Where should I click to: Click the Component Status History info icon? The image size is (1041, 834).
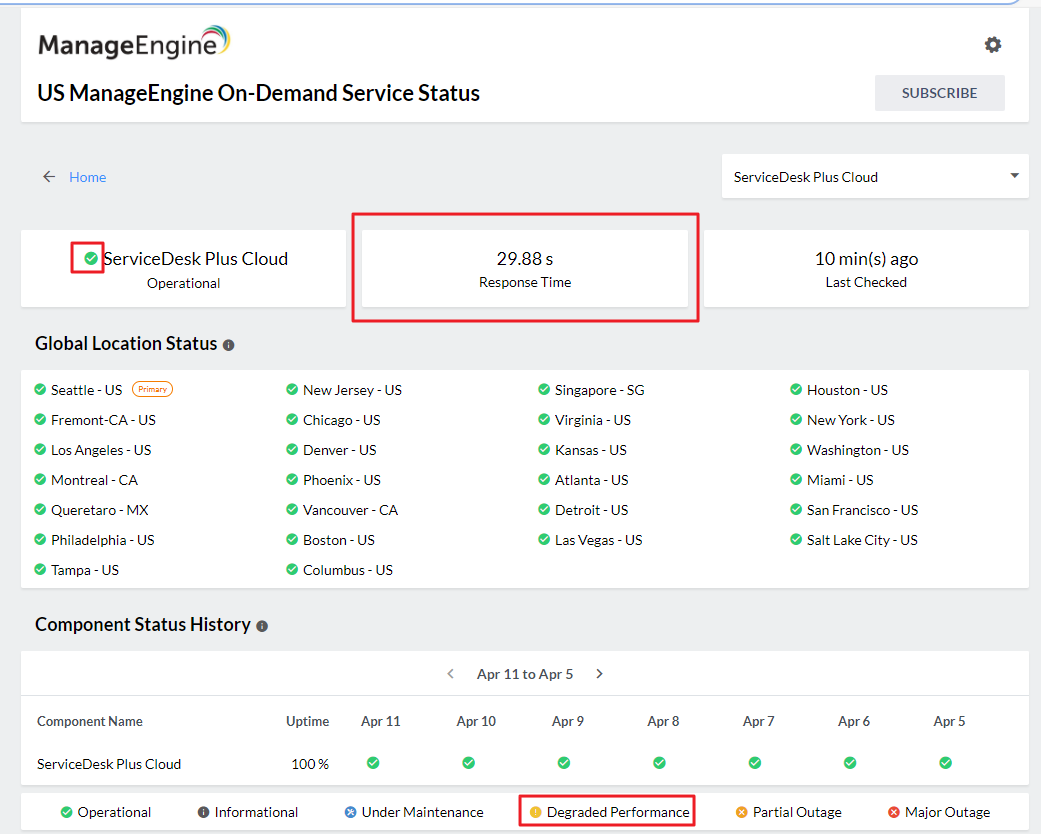point(262,626)
